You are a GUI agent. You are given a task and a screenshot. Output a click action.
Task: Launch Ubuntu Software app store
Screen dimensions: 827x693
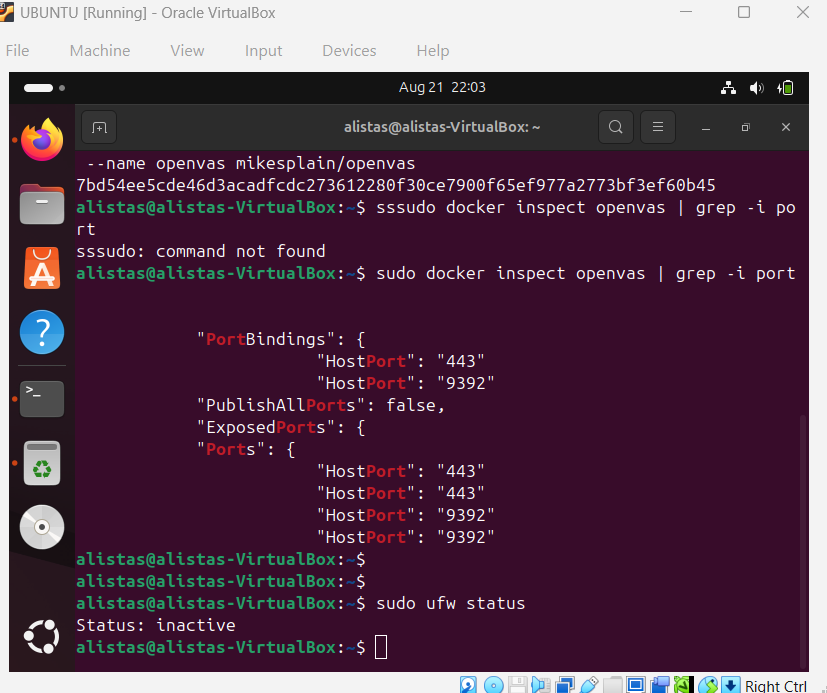42,268
